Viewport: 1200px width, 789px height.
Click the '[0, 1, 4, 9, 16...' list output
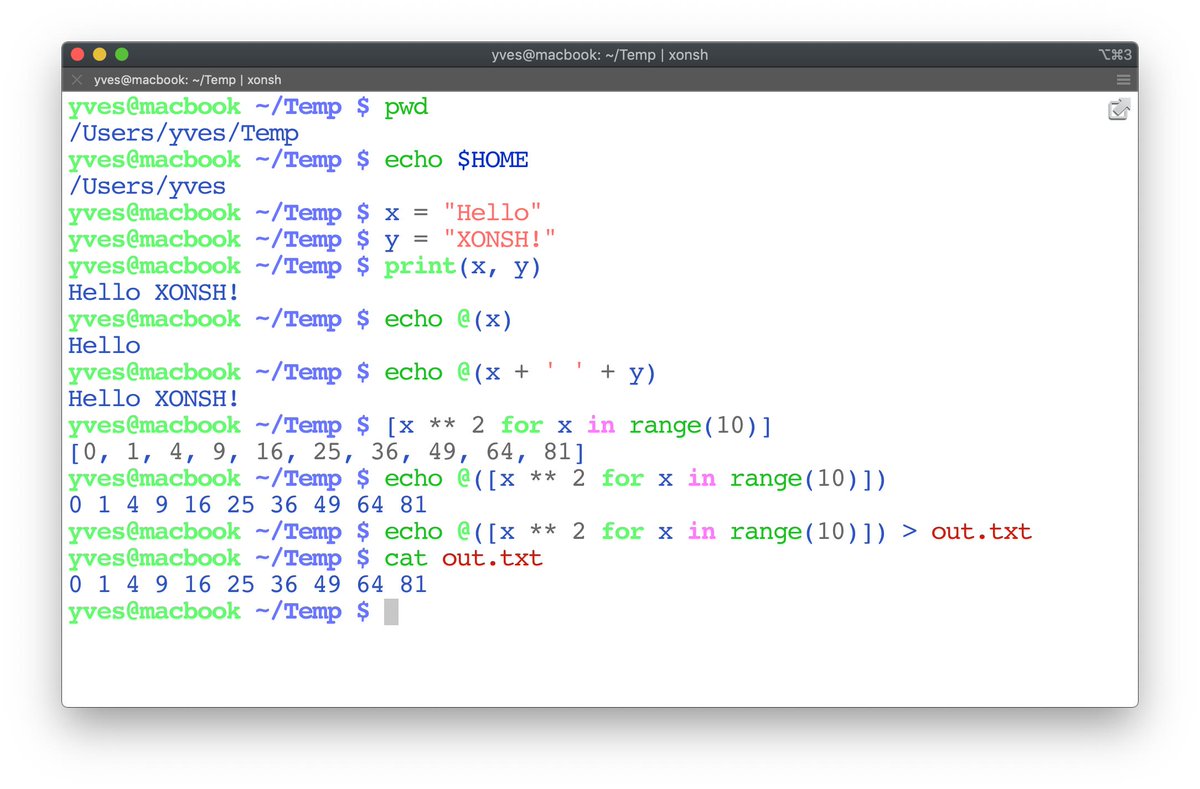pos(326,452)
